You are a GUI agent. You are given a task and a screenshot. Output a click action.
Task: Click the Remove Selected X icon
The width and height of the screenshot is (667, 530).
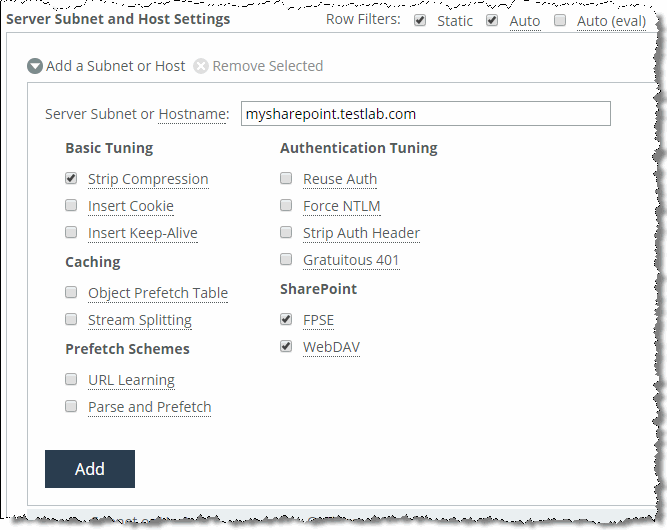coord(201,66)
